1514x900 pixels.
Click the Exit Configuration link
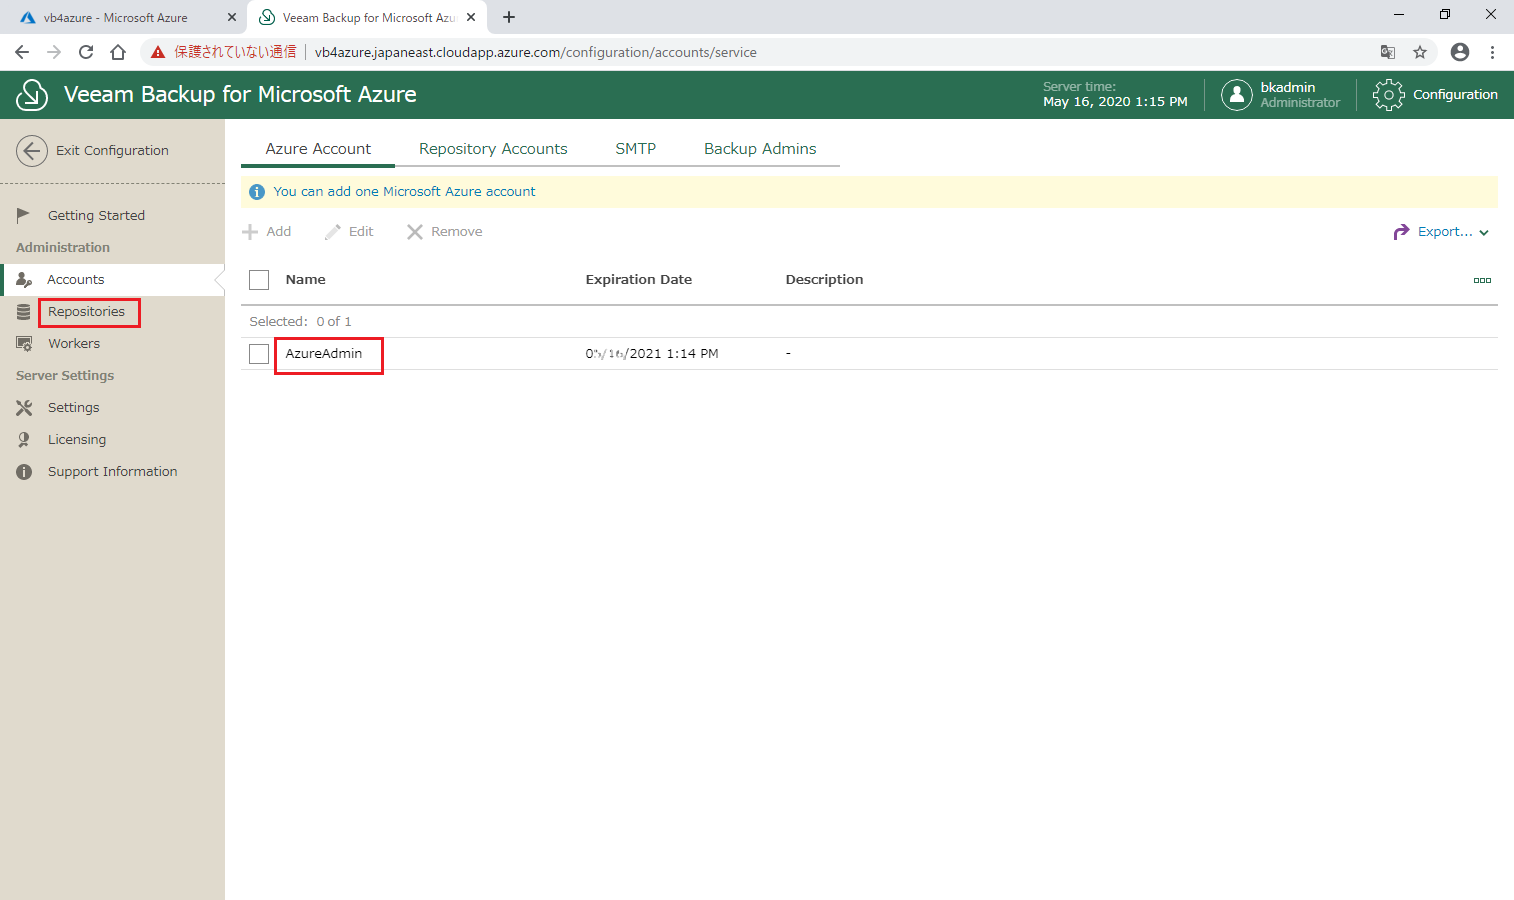click(x=112, y=151)
